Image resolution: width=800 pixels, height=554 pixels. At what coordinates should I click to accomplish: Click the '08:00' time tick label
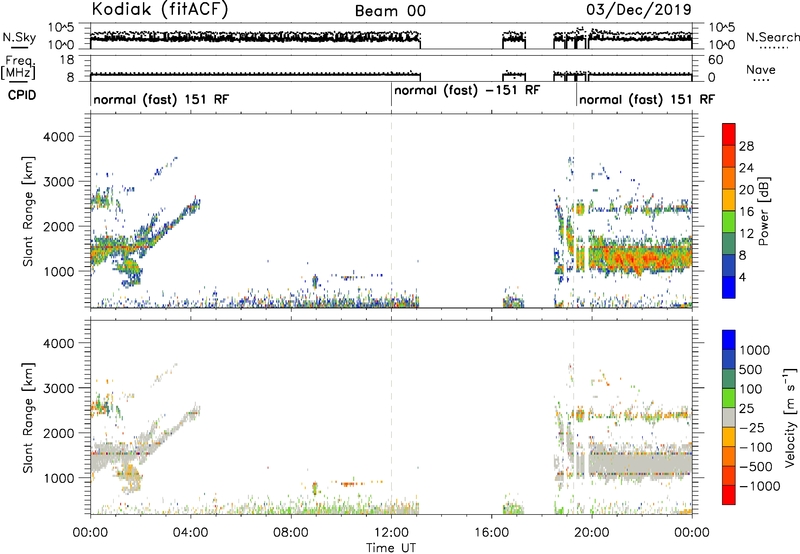[290, 533]
